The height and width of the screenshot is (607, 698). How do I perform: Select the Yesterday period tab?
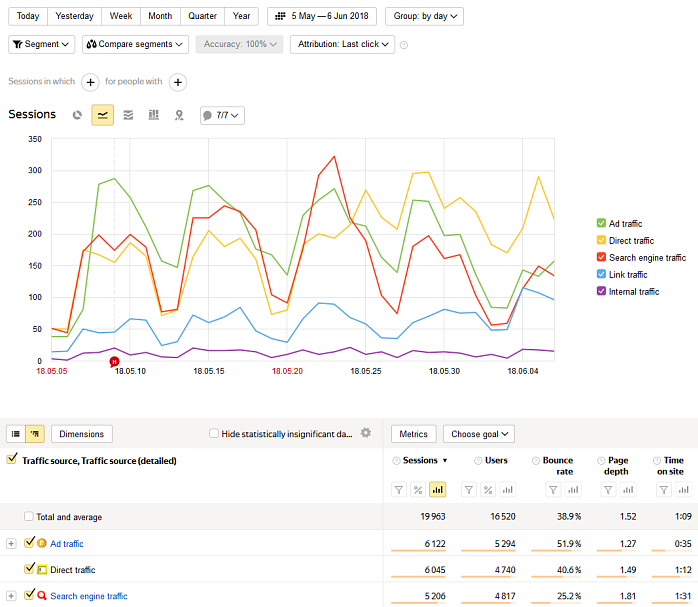coord(74,16)
